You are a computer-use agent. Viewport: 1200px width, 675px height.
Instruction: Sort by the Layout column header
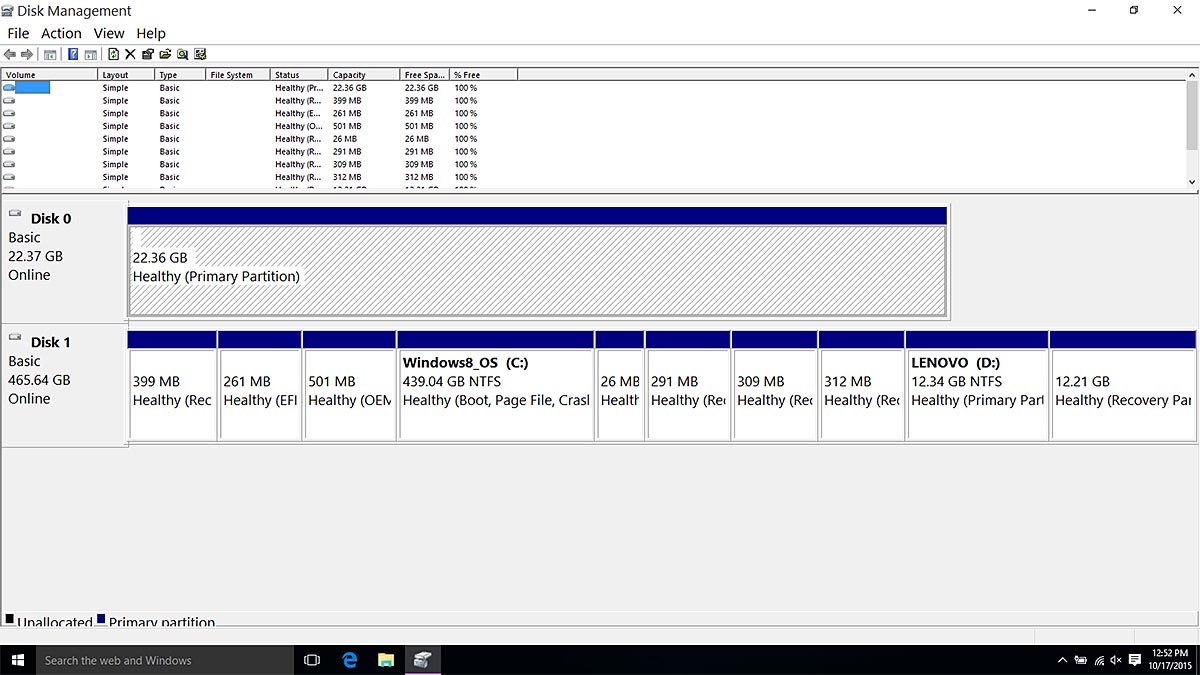tap(126, 75)
